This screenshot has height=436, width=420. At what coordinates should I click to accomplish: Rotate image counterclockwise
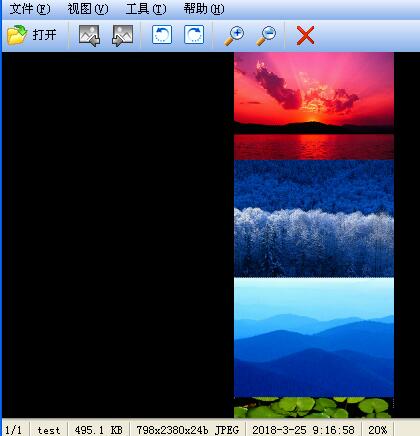[162, 35]
